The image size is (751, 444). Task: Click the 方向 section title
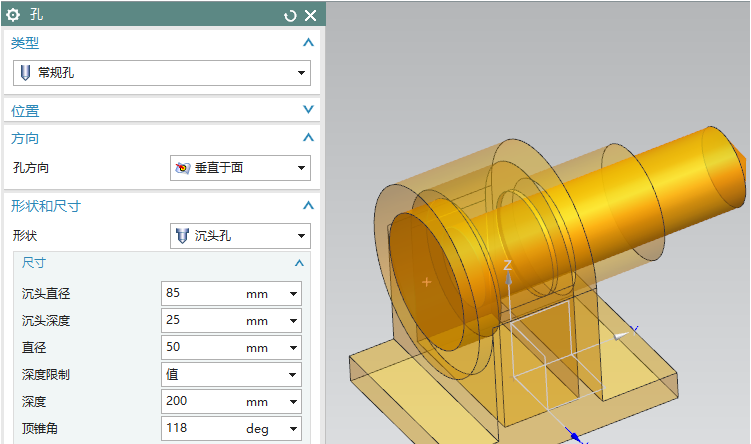(25, 138)
